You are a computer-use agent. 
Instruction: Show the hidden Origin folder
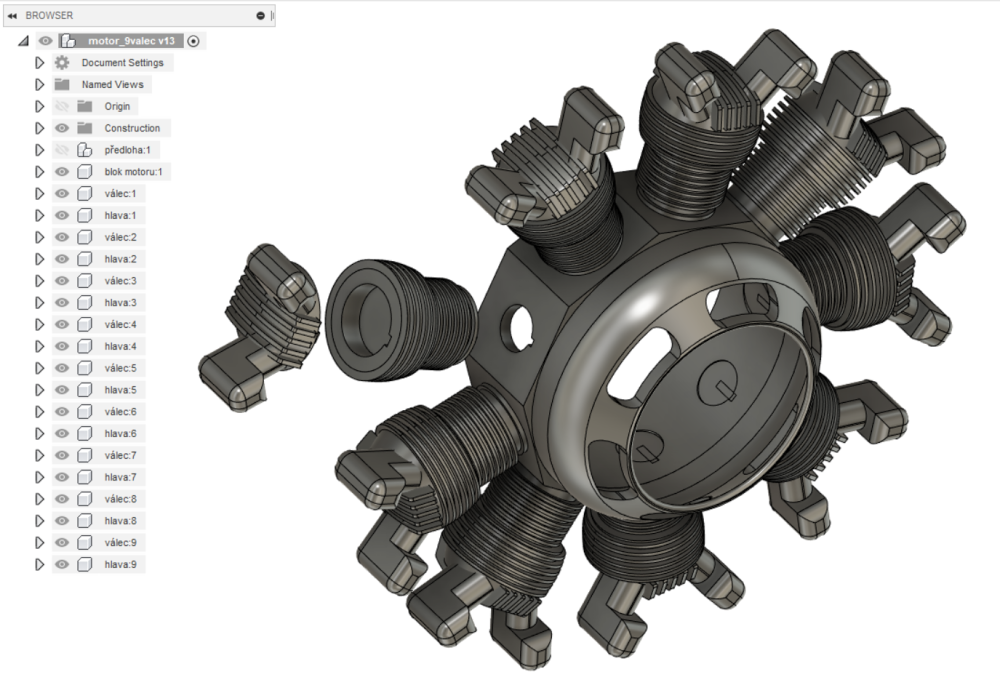(62, 106)
